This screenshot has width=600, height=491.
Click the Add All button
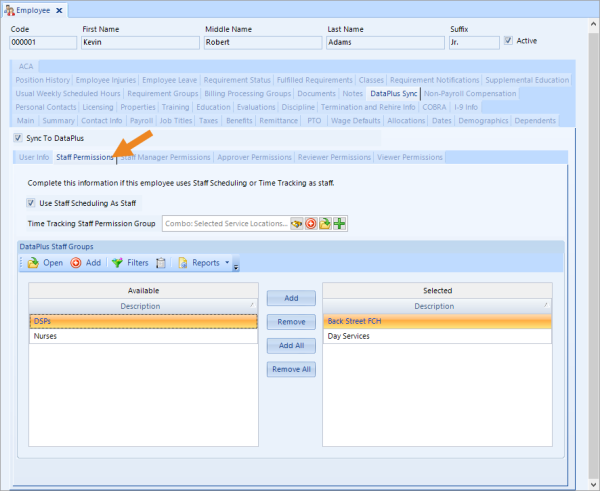point(291,345)
